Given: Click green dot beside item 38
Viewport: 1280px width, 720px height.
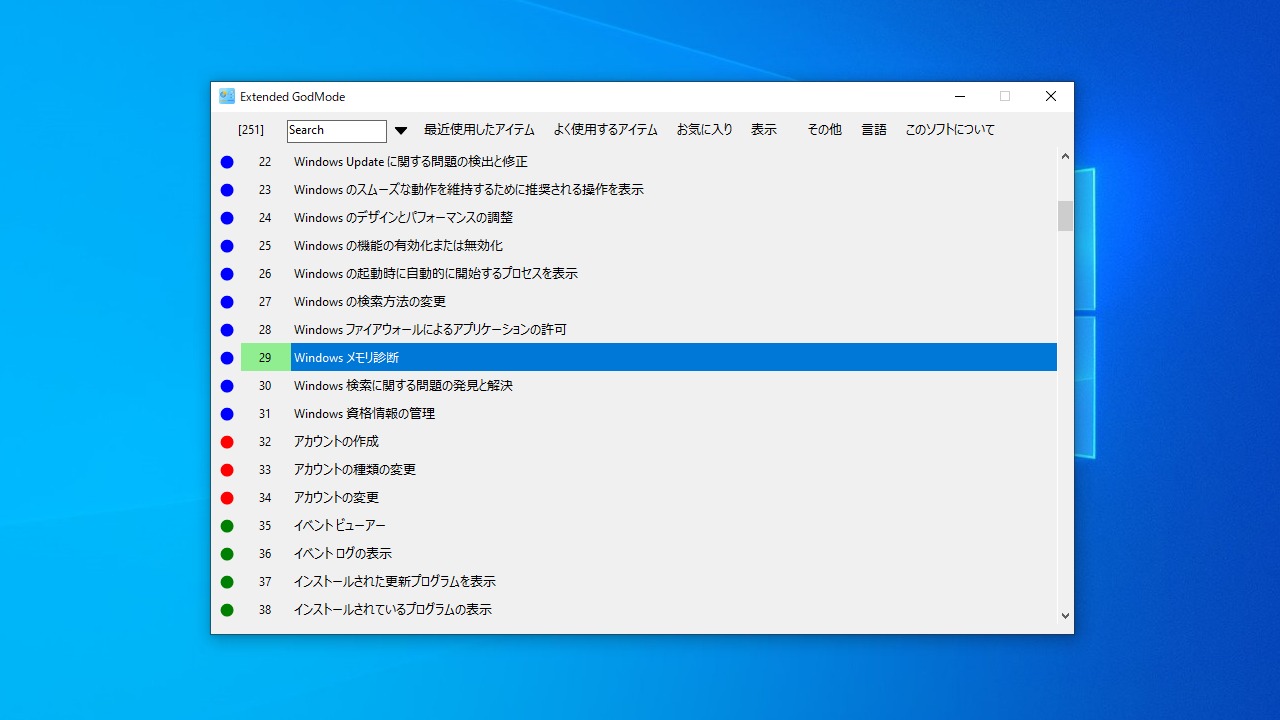Looking at the screenshot, I should 227,610.
